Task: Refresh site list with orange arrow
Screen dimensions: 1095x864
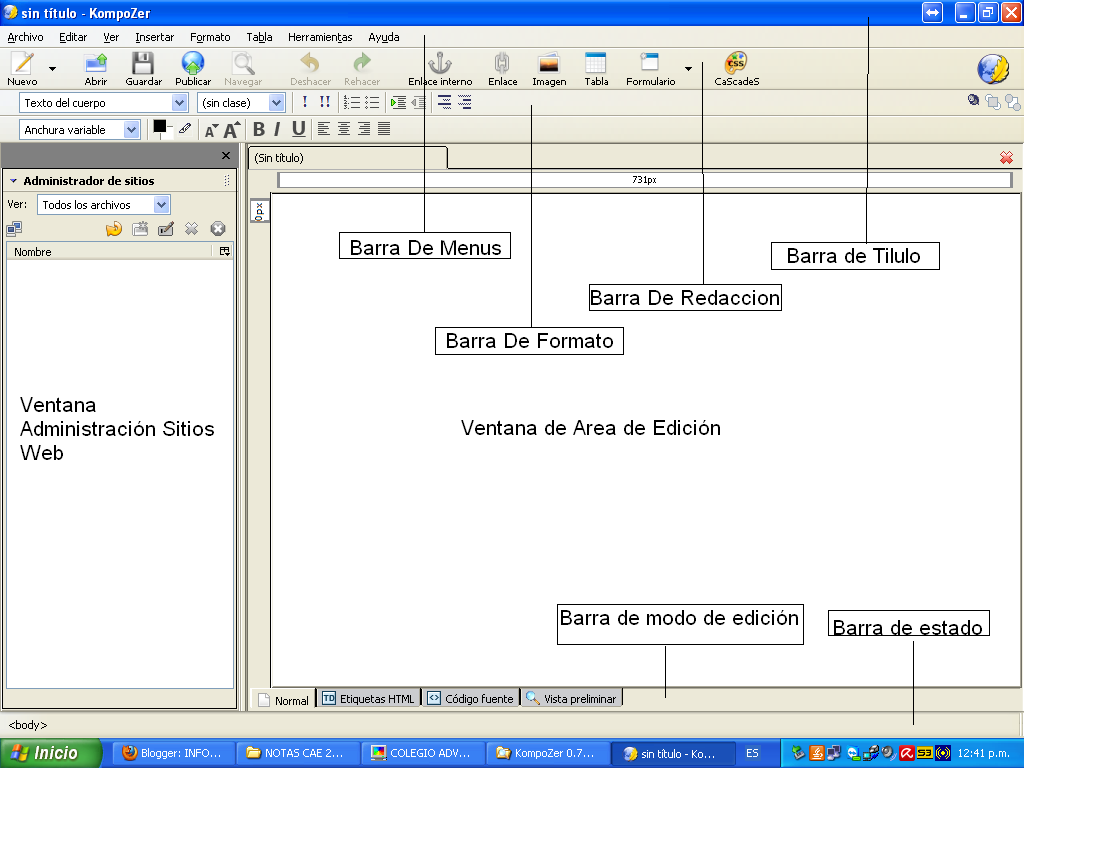Action: 114,228
